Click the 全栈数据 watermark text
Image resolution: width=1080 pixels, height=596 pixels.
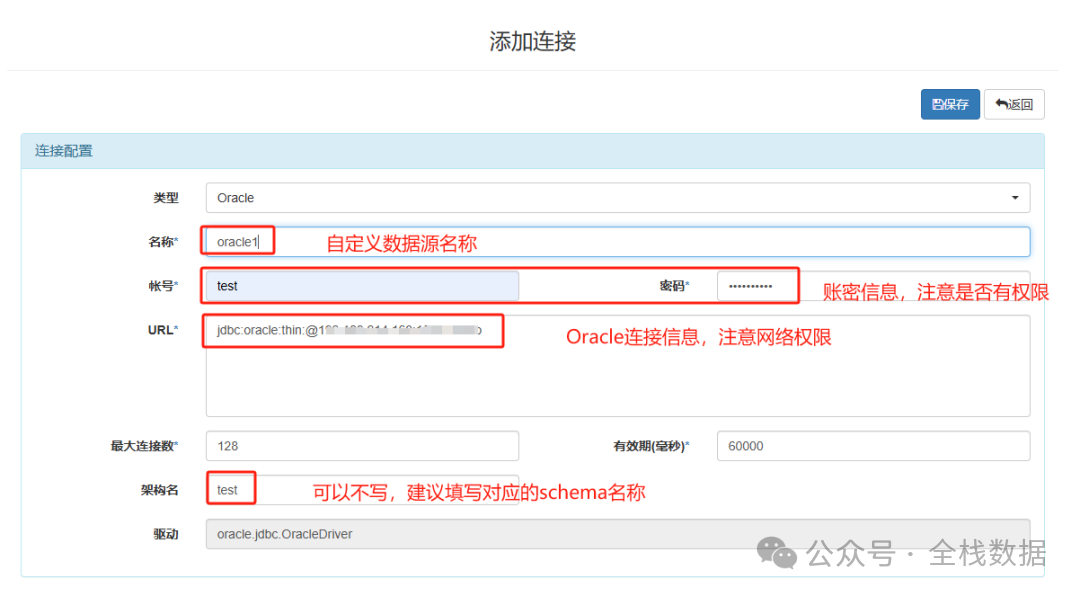[x=987, y=553]
